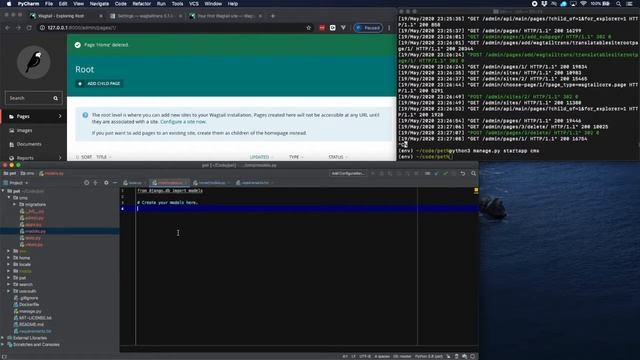Open the browser three-dot menu
The width and height of the screenshot is (640, 360).
point(389,28)
